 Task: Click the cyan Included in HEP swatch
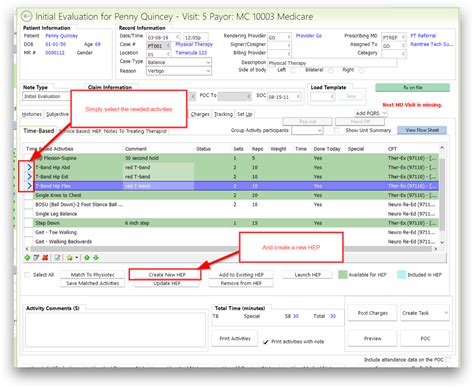(401, 275)
